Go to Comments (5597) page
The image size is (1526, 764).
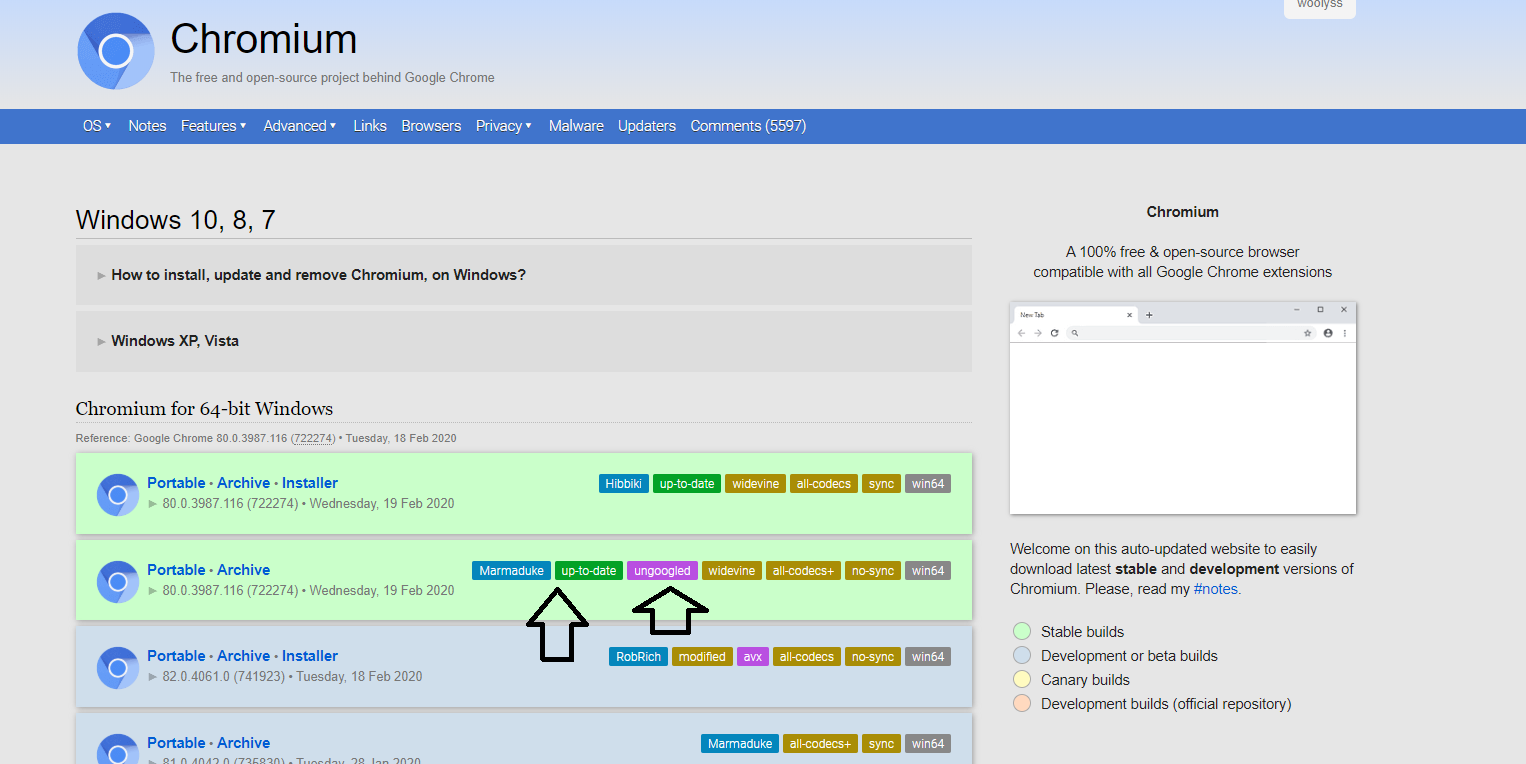pos(748,126)
